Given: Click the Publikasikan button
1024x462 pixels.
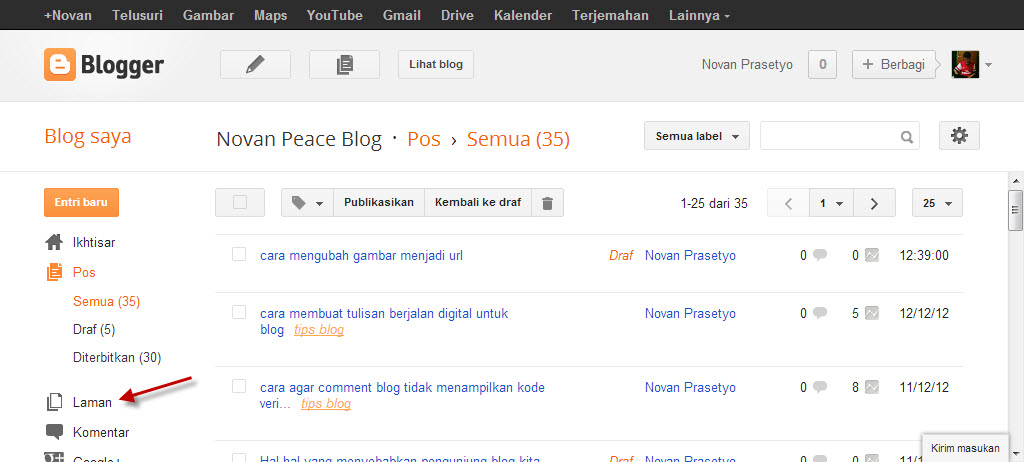Looking at the screenshot, I should pos(379,203).
